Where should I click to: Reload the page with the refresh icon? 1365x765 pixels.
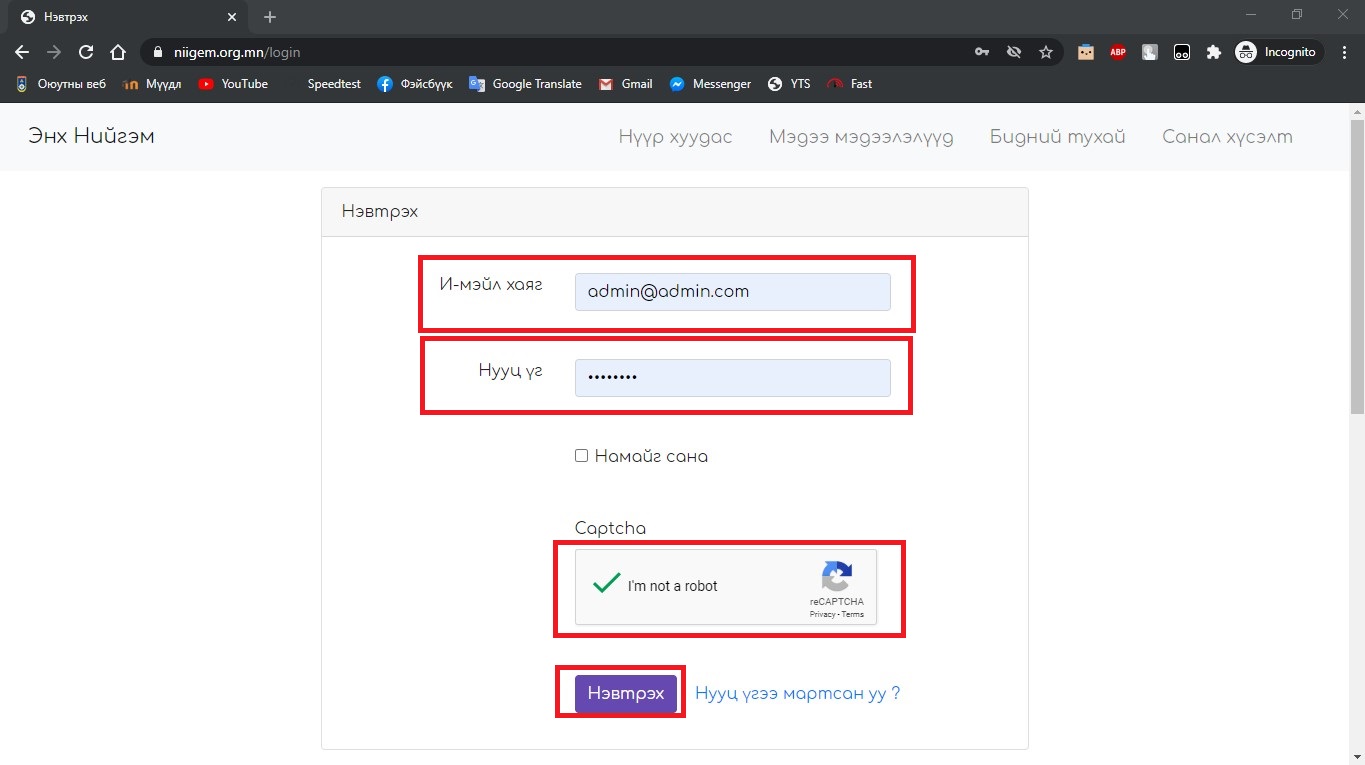pyautogui.click(x=86, y=52)
